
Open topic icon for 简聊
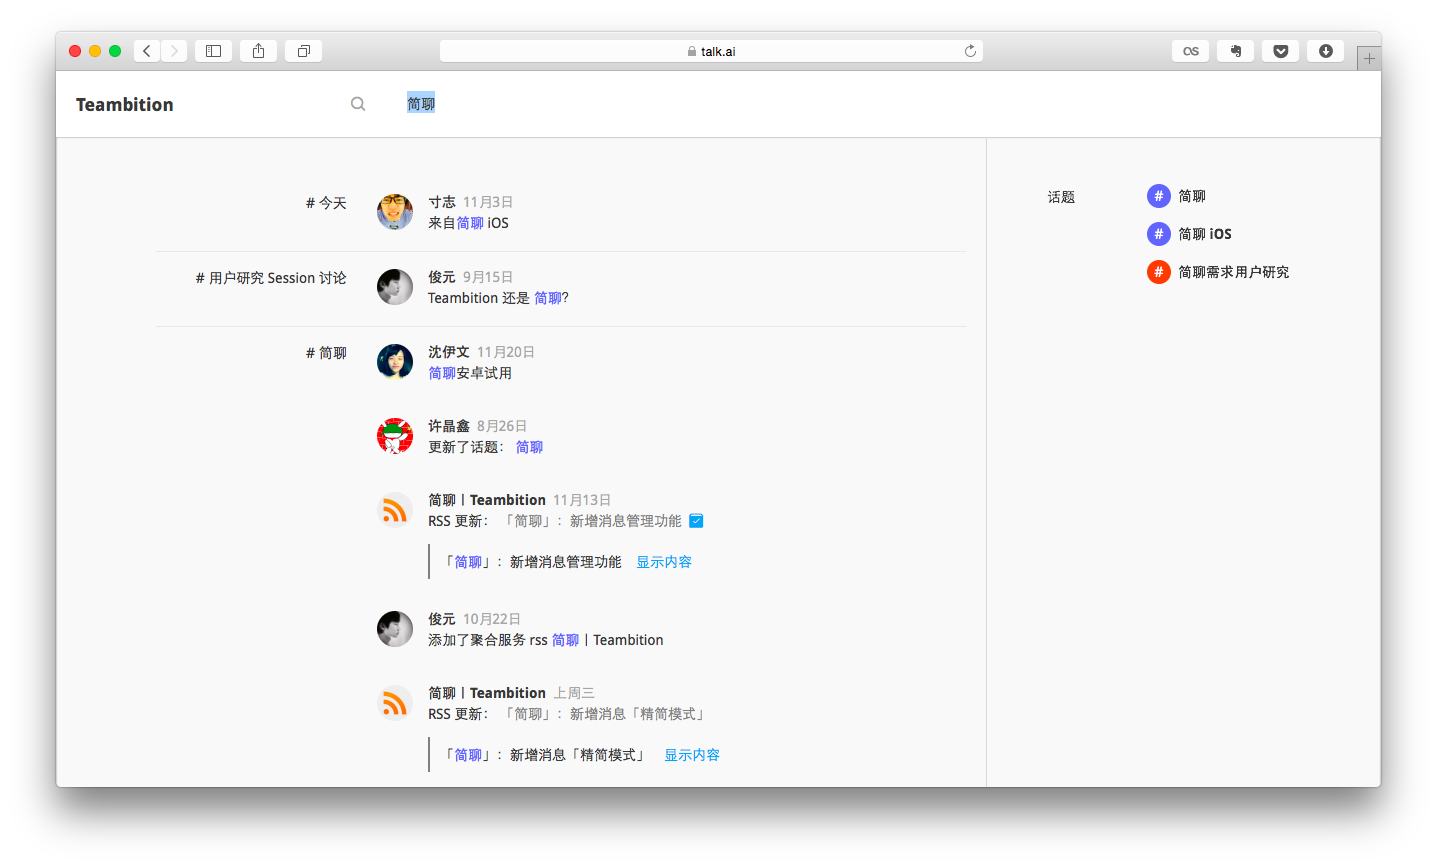coord(1159,196)
